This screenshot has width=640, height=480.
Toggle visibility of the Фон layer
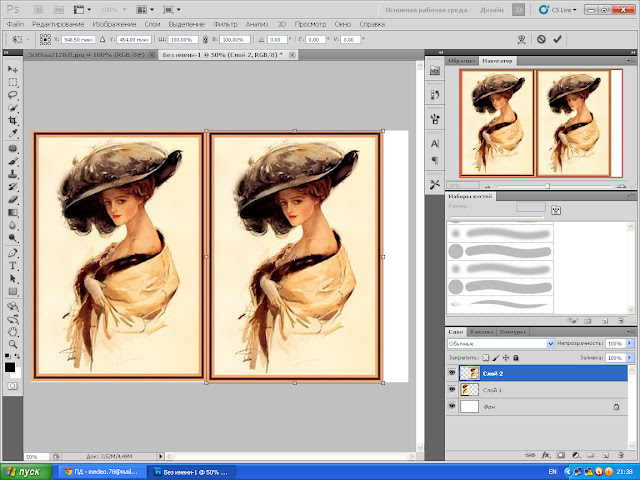[452, 407]
